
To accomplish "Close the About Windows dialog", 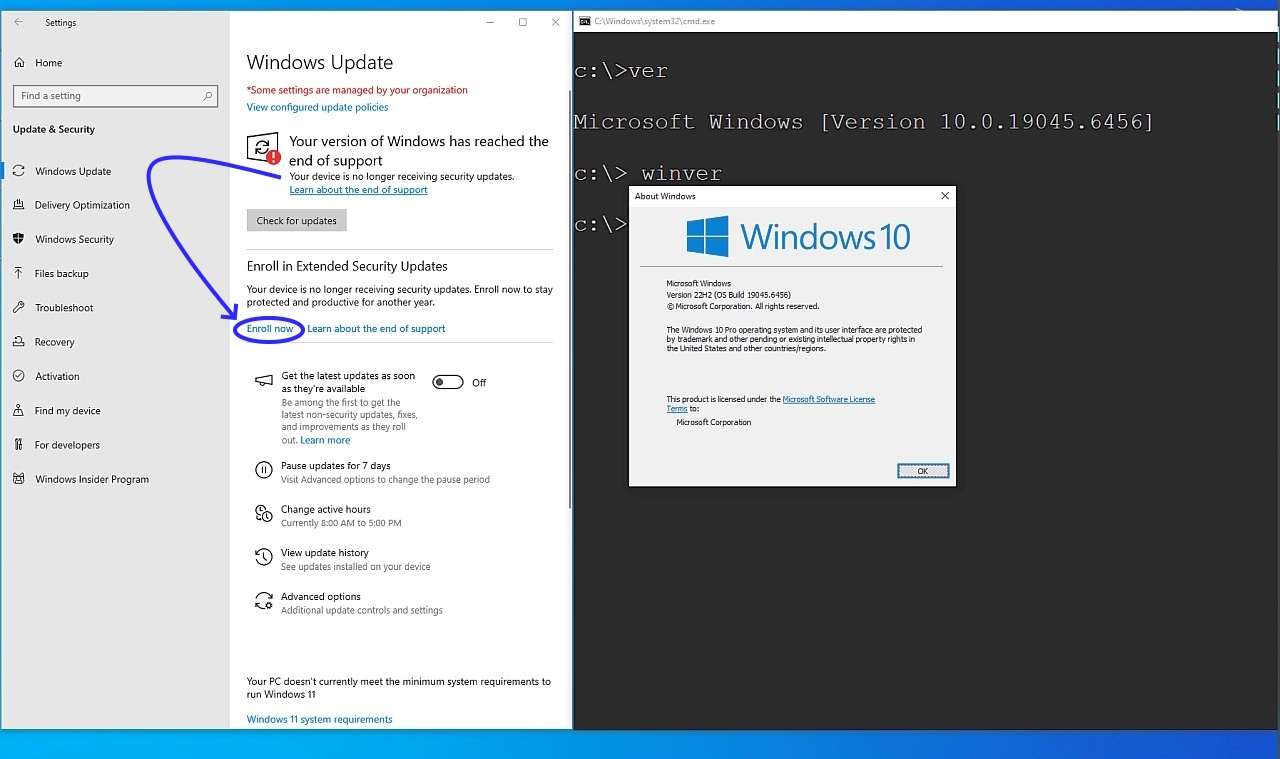I will point(945,196).
